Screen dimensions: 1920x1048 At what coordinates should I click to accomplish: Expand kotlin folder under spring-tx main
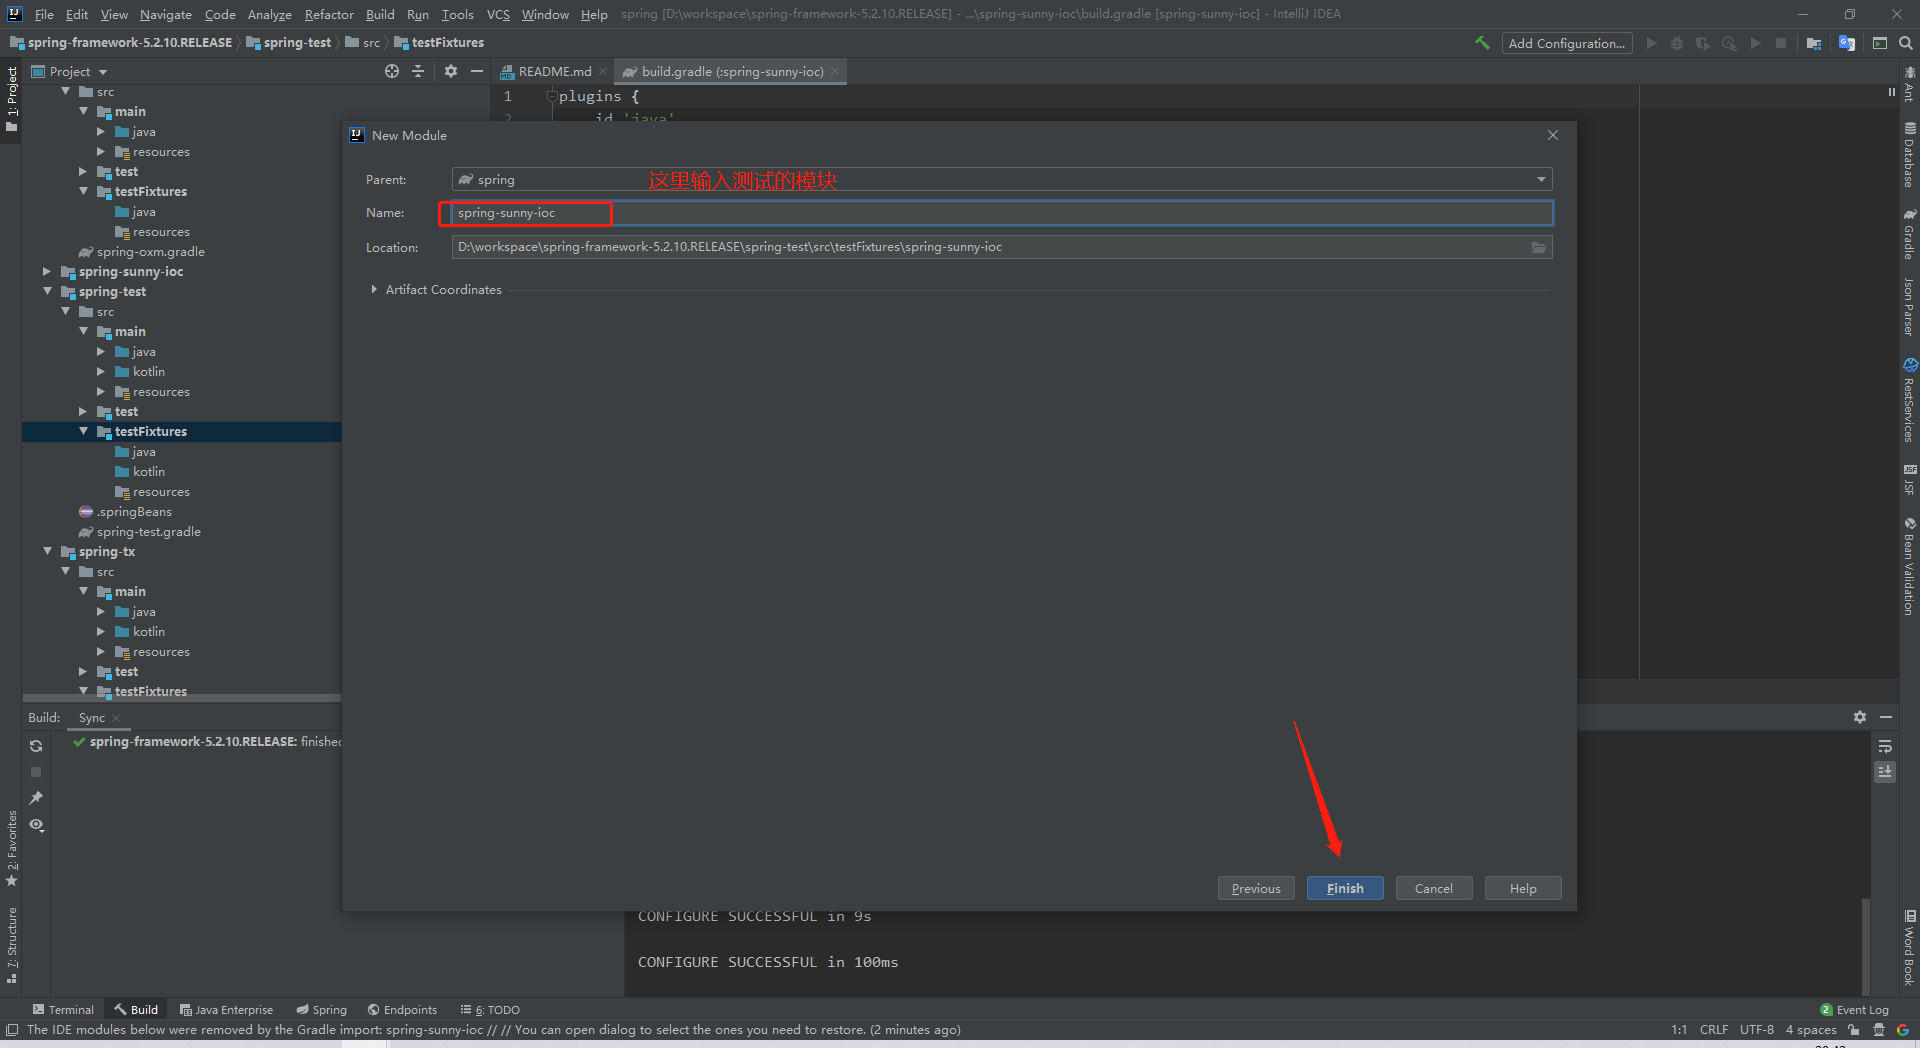pyautogui.click(x=101, y=631)
